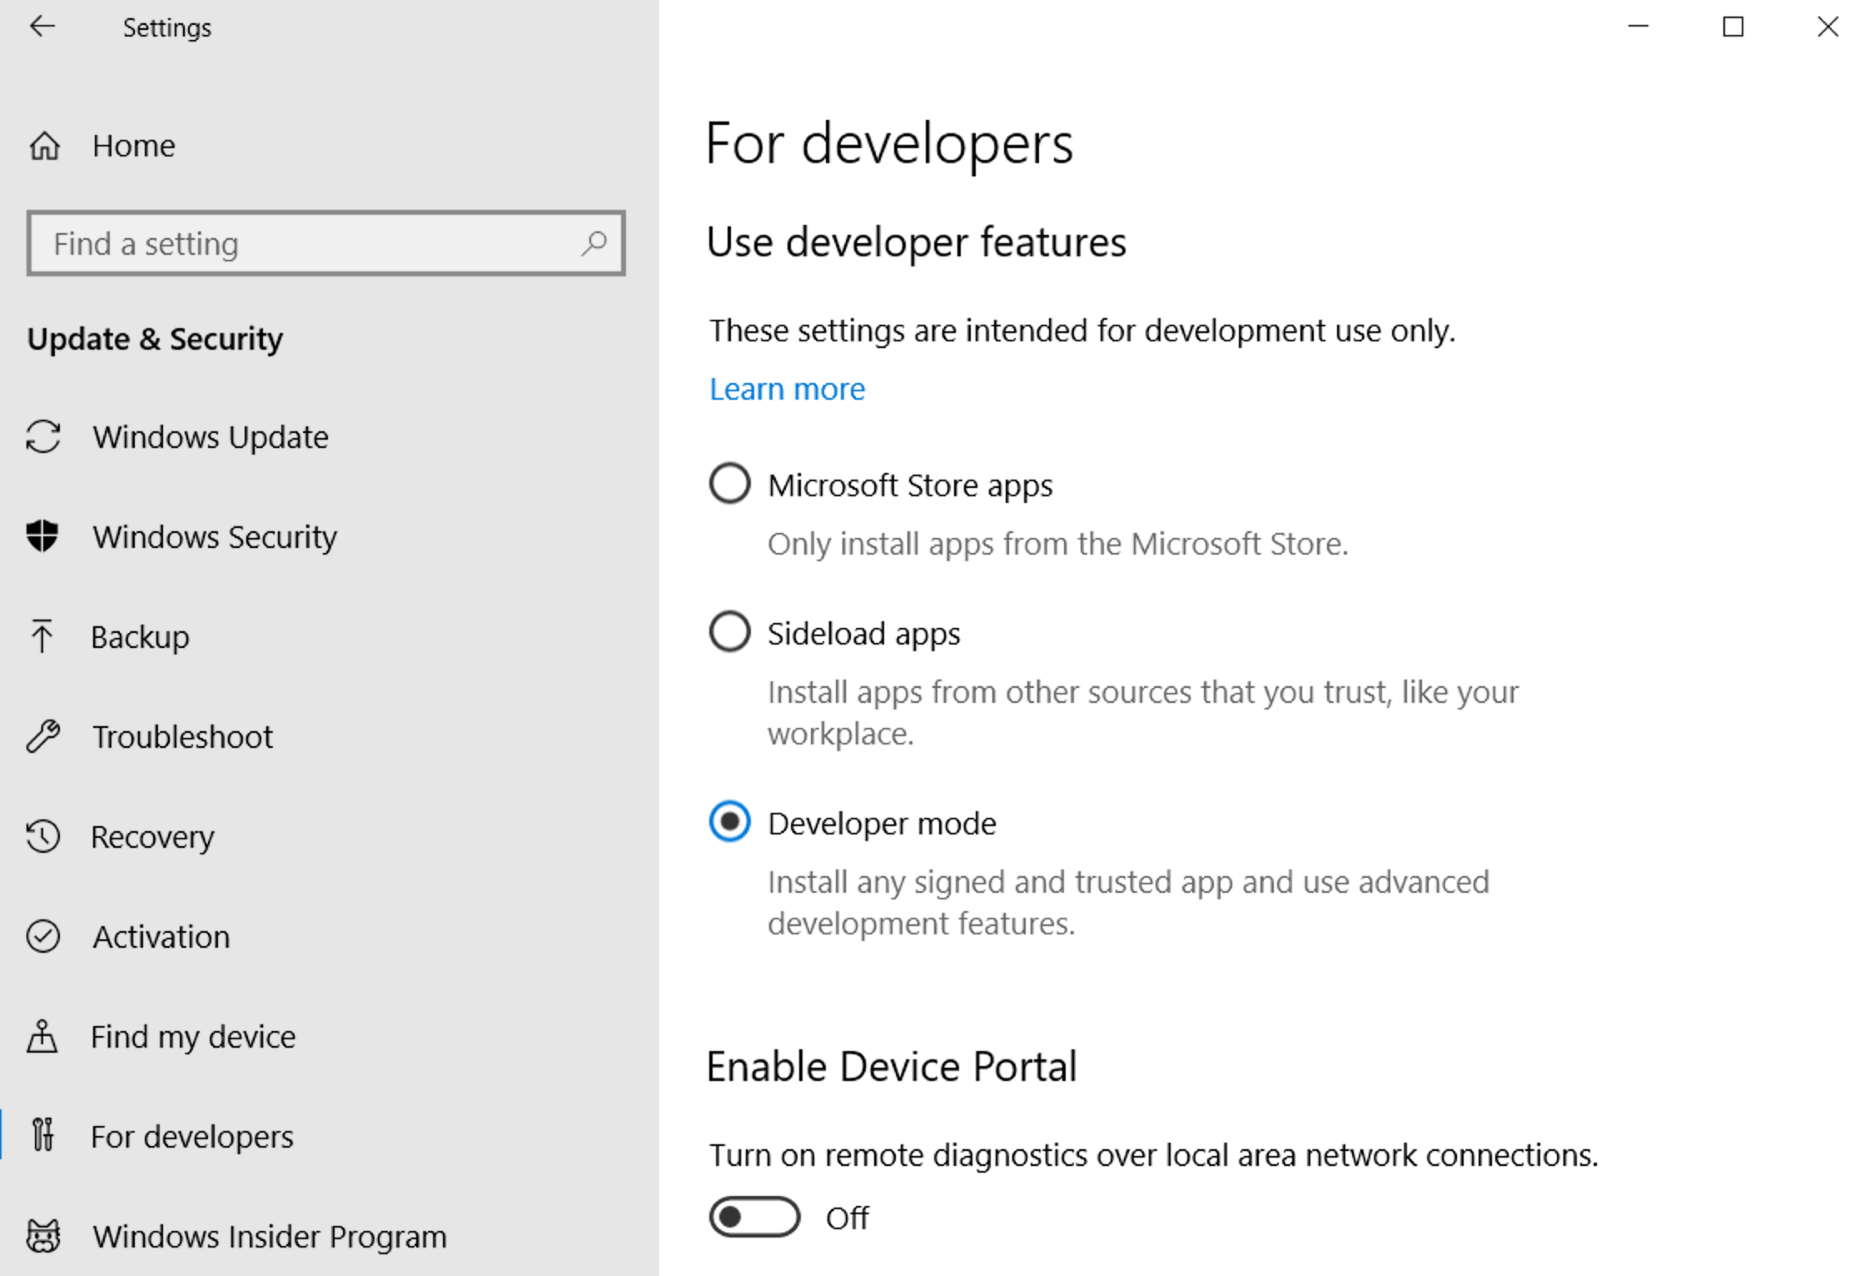Go to Find my device section
Screen dimensions: 1865x1276
[193, 1037]
